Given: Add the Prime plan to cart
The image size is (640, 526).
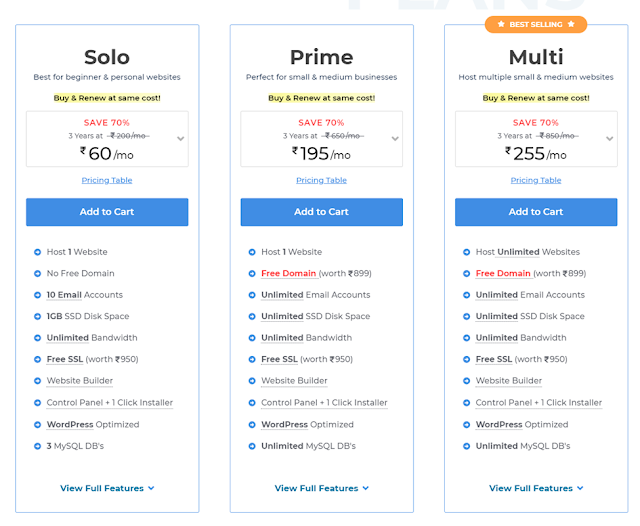Looking at the screenshot, I should 322,212.
